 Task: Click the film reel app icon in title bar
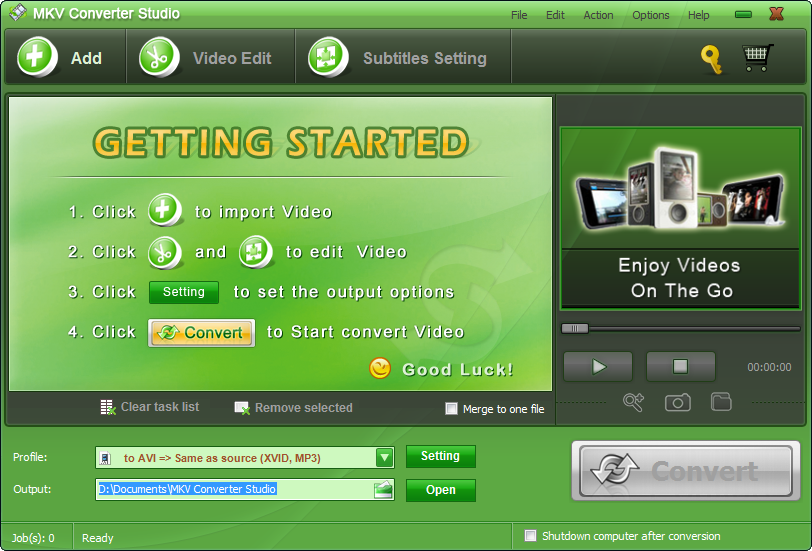(18, 13)
